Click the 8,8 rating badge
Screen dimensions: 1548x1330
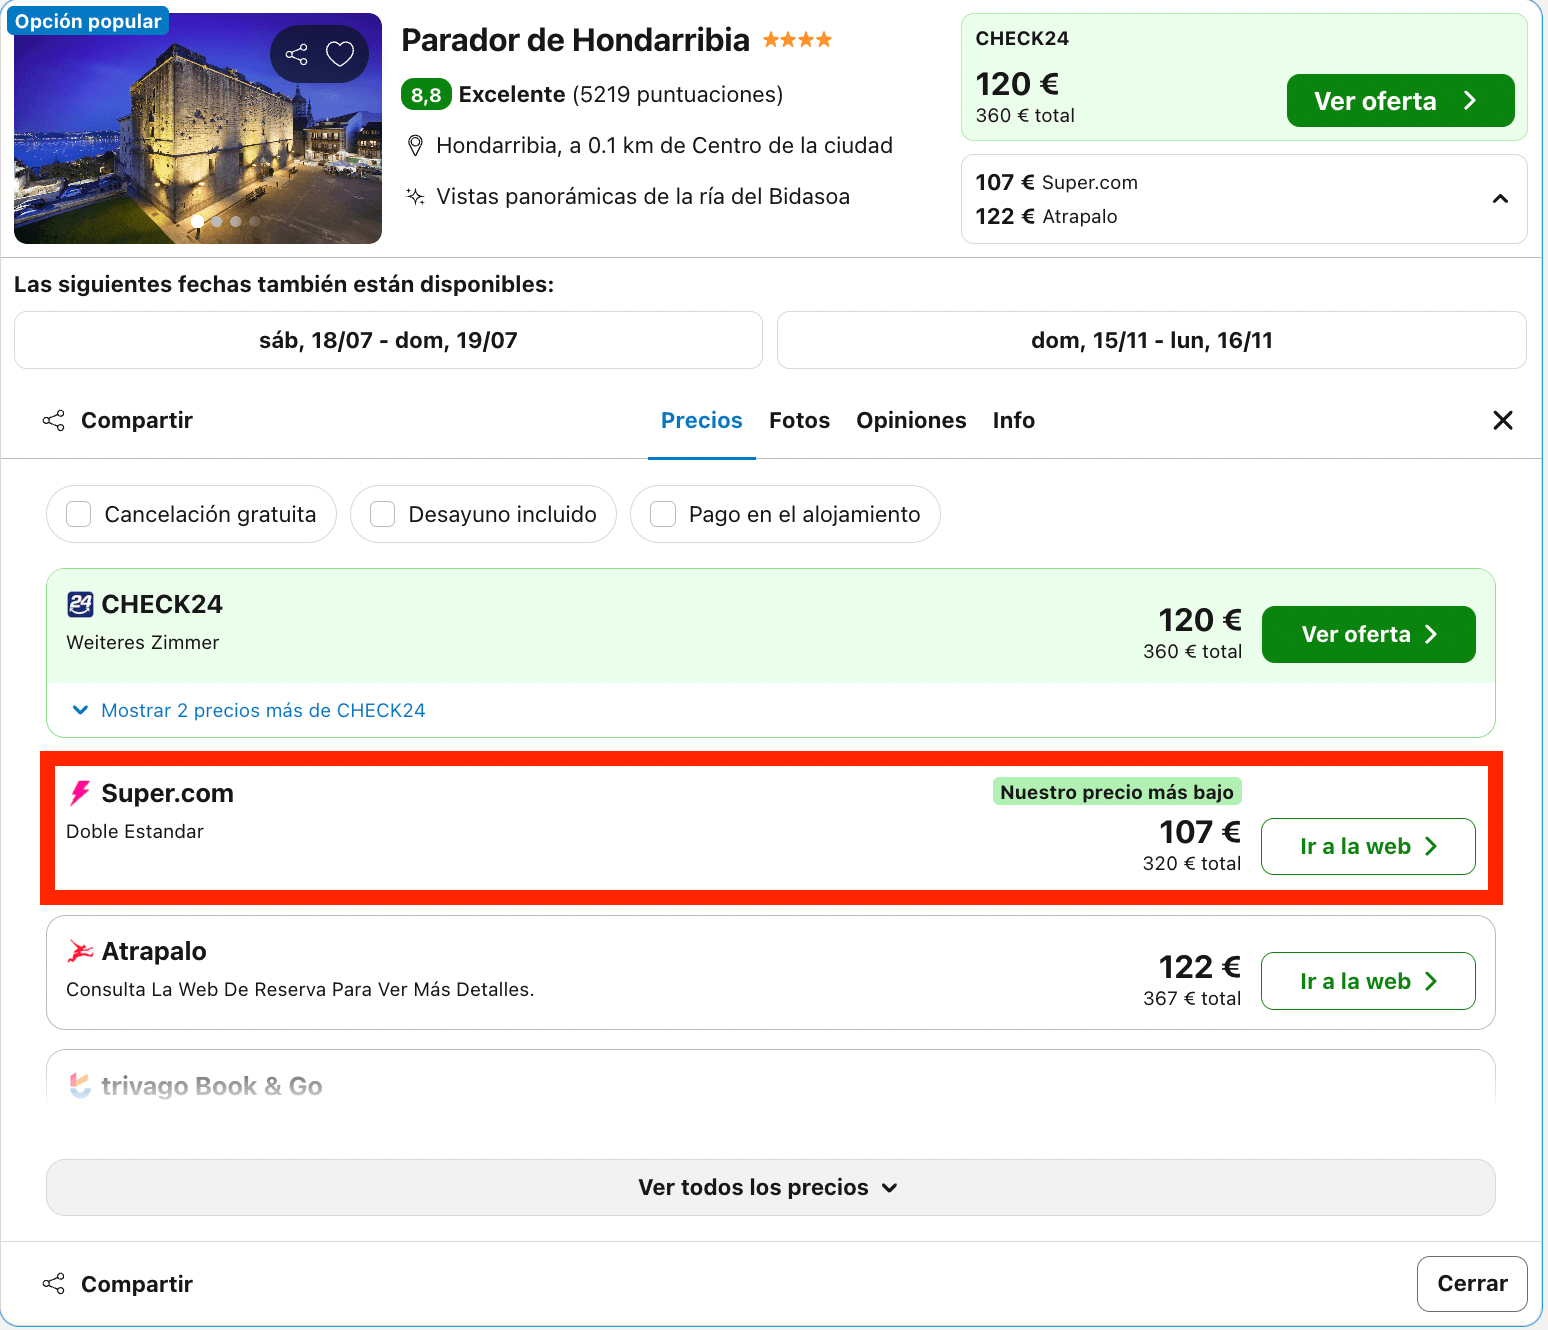426,95
